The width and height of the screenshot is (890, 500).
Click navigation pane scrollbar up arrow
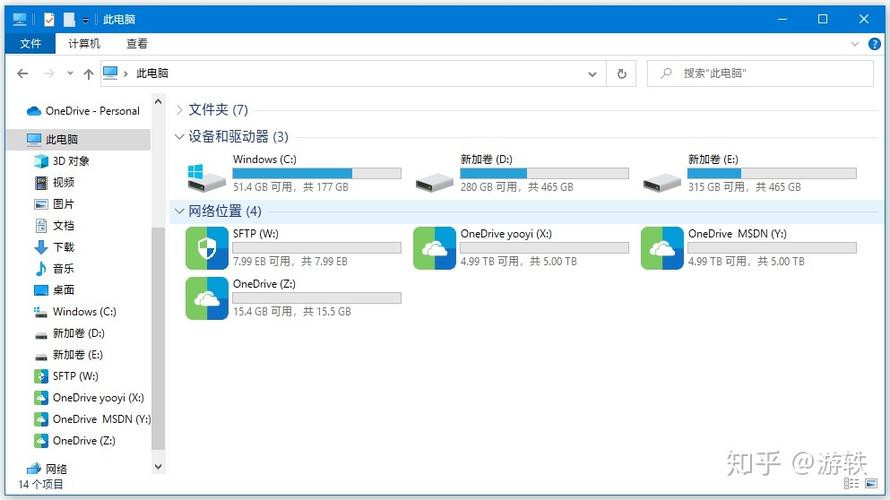pyautogui.click(x=158, y=102)
